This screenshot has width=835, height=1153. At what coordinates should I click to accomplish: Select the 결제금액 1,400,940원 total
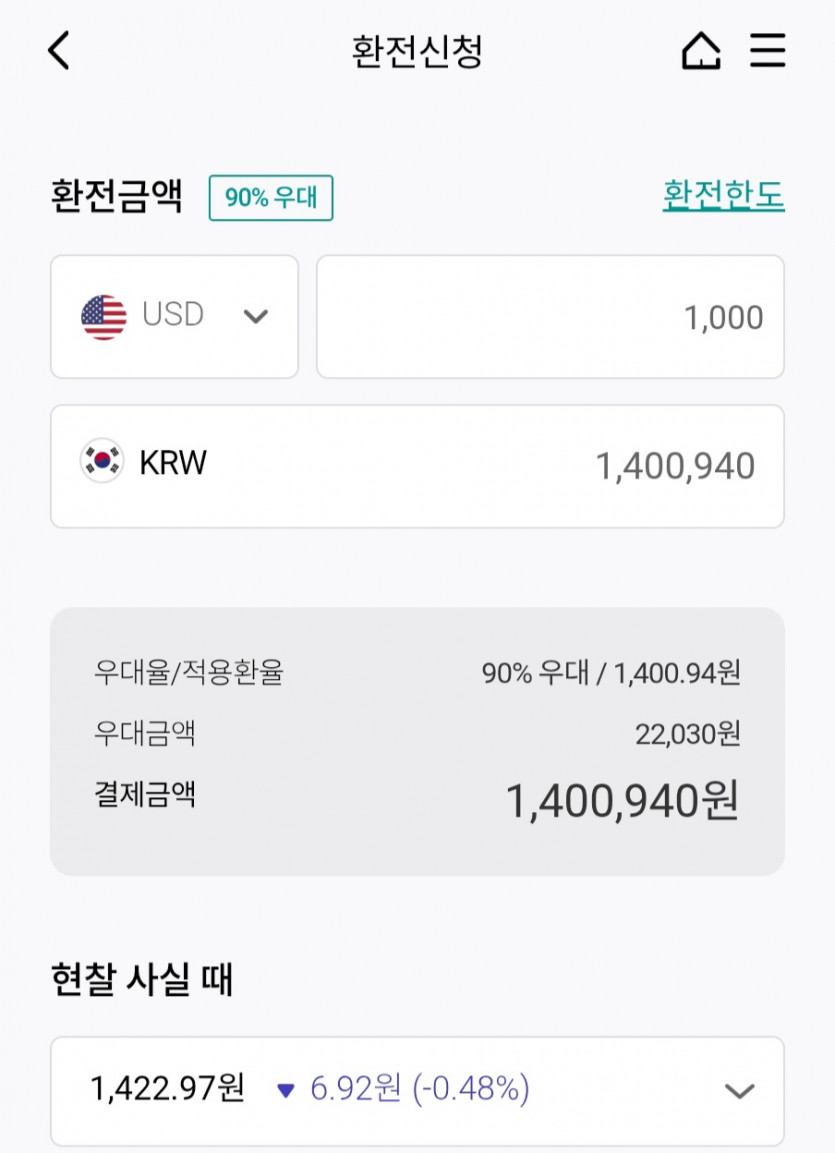click(x=621, y=801)
